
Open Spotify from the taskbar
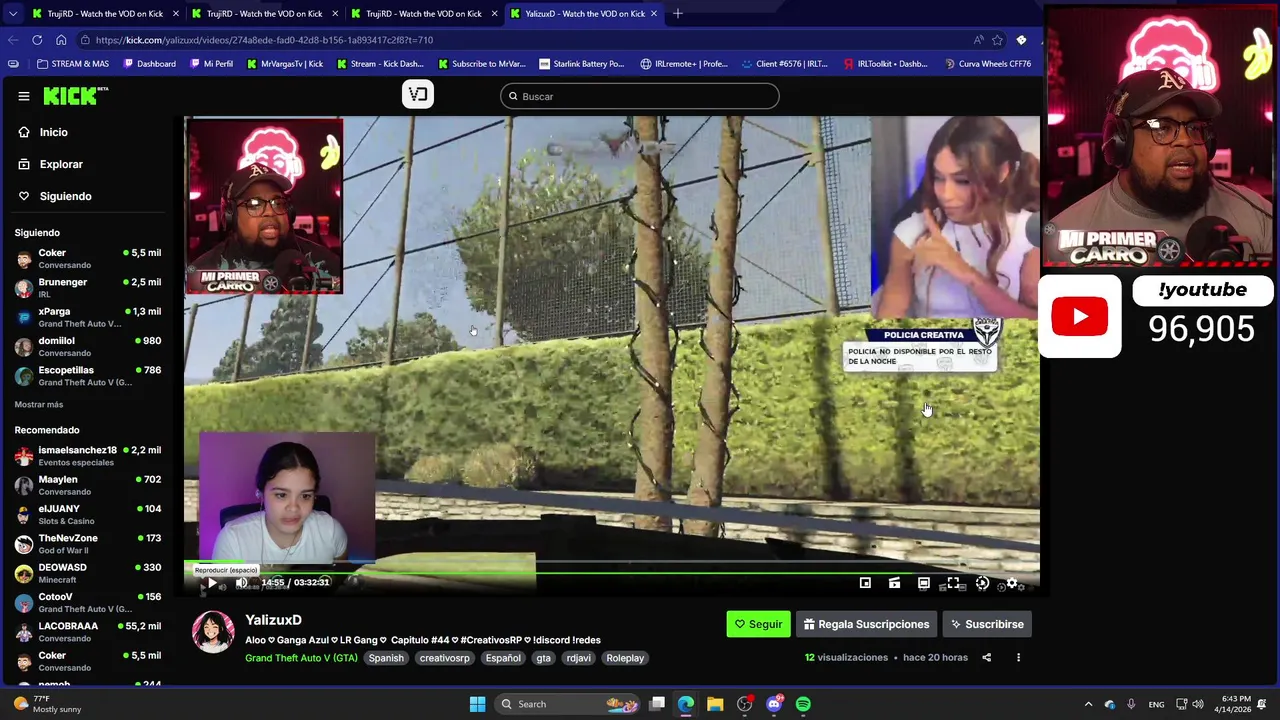pyautogui.click(x=803, y=704)
